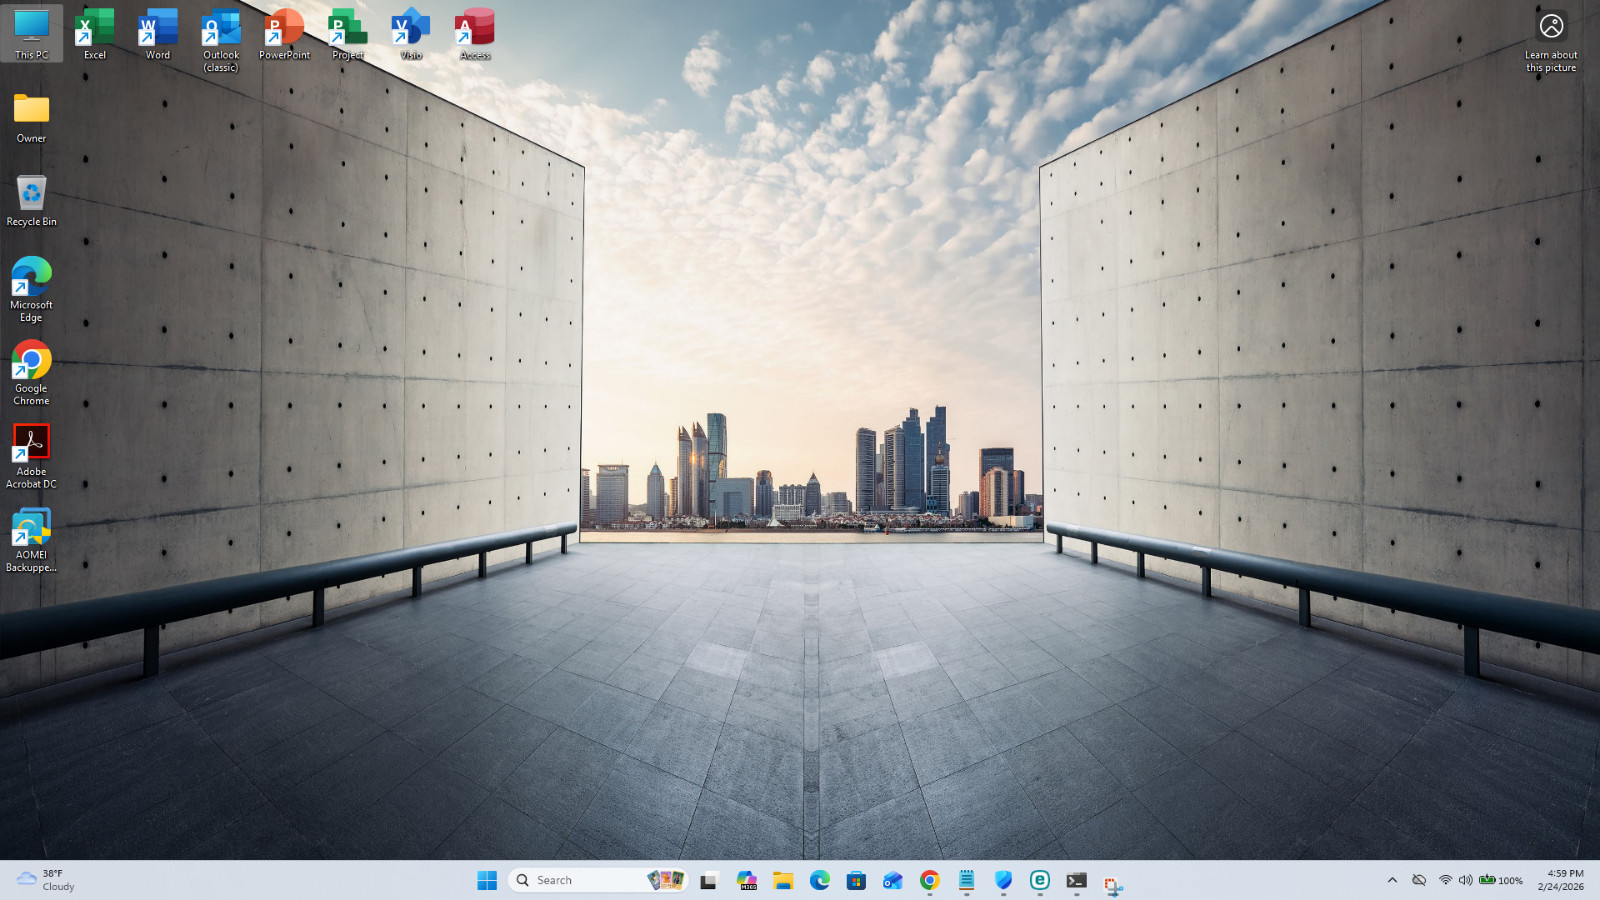Select the Recycle Bin icon
This screenshot has width=1600, height=900.
click(31, 200)
